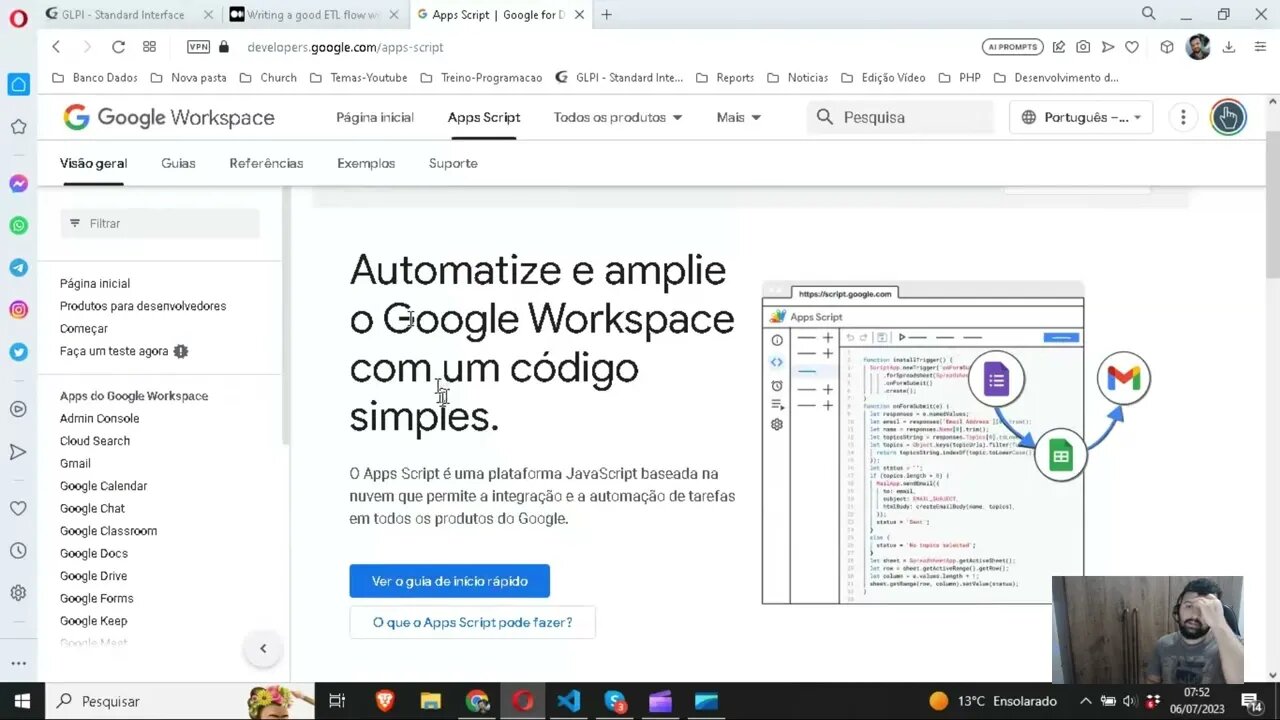Toggle the VPN badge
Screen dimensions: 1280x720
198,47
